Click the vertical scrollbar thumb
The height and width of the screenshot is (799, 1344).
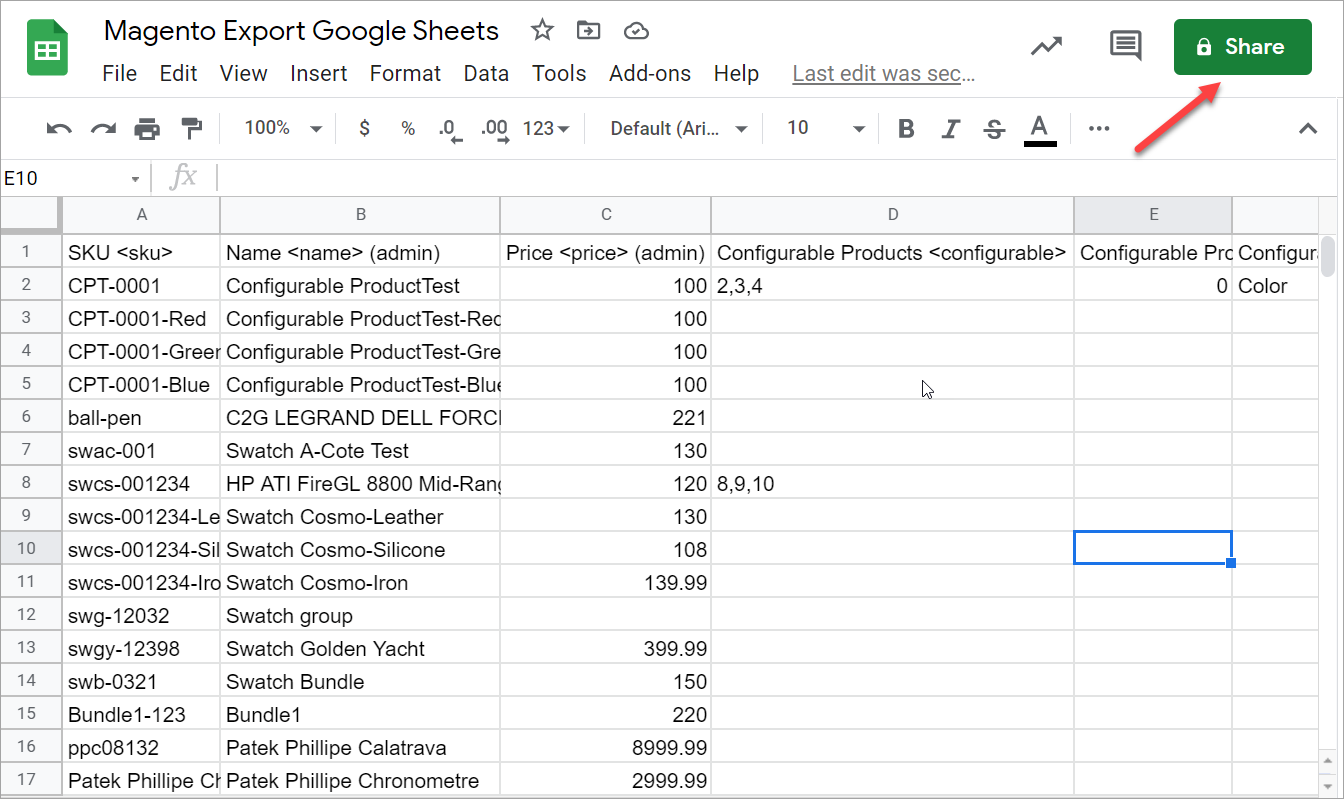click(x=1327, y=256)
